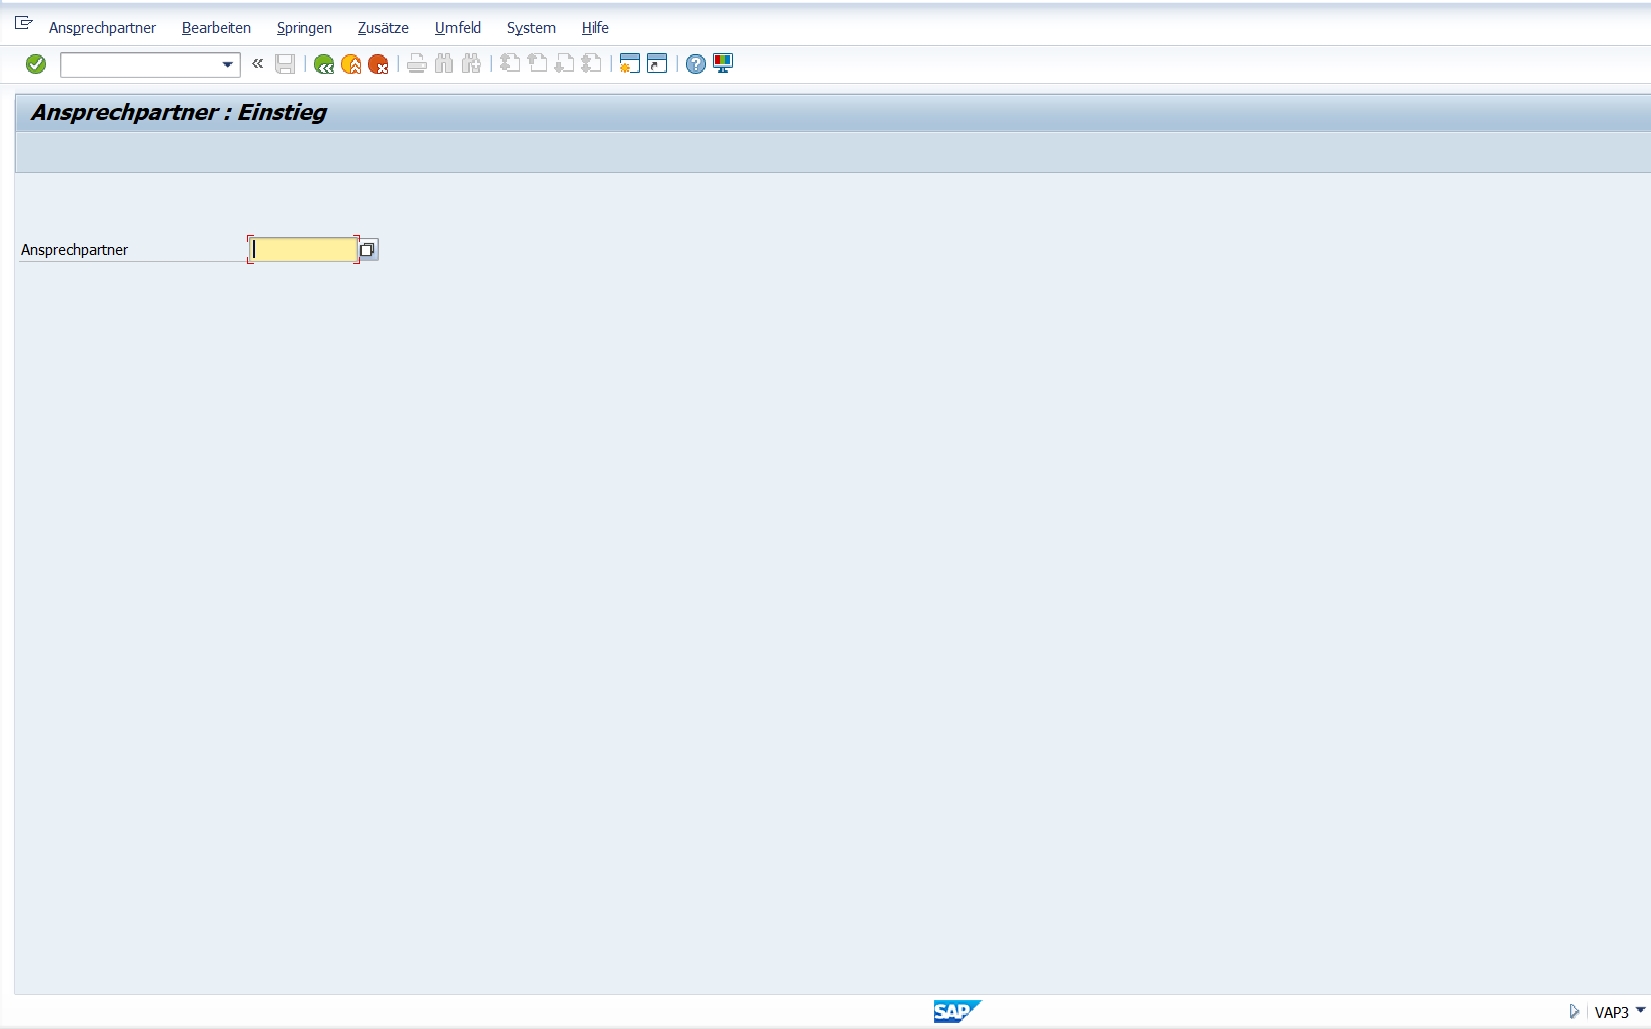Expand the status bar triangle arrow
Viewport: 1651px width, 1029px height.
point(1574,1012)
